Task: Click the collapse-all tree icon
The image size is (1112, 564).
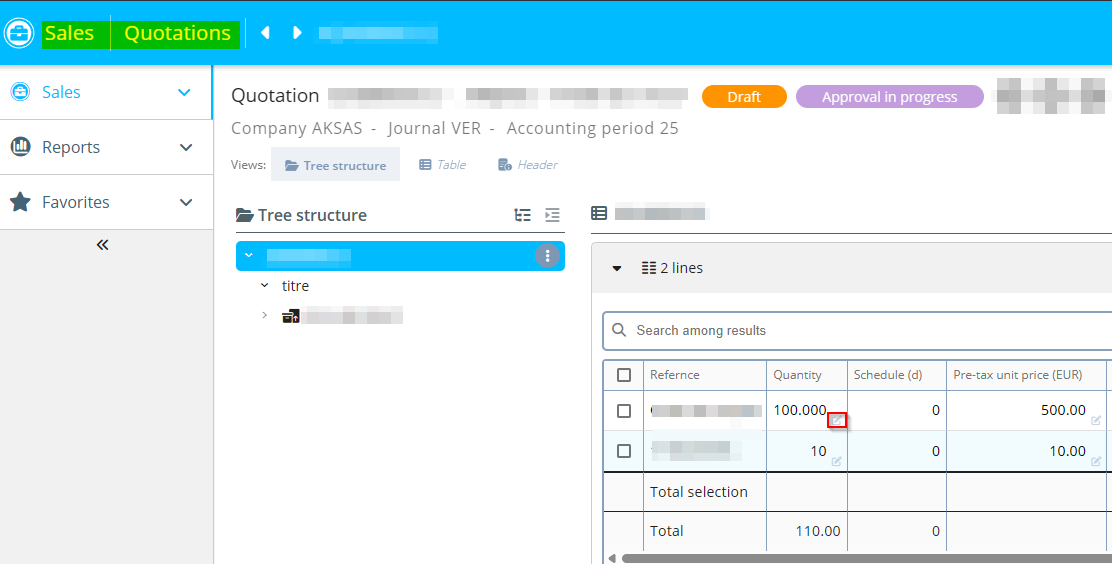Action: (x=552, y=215)
